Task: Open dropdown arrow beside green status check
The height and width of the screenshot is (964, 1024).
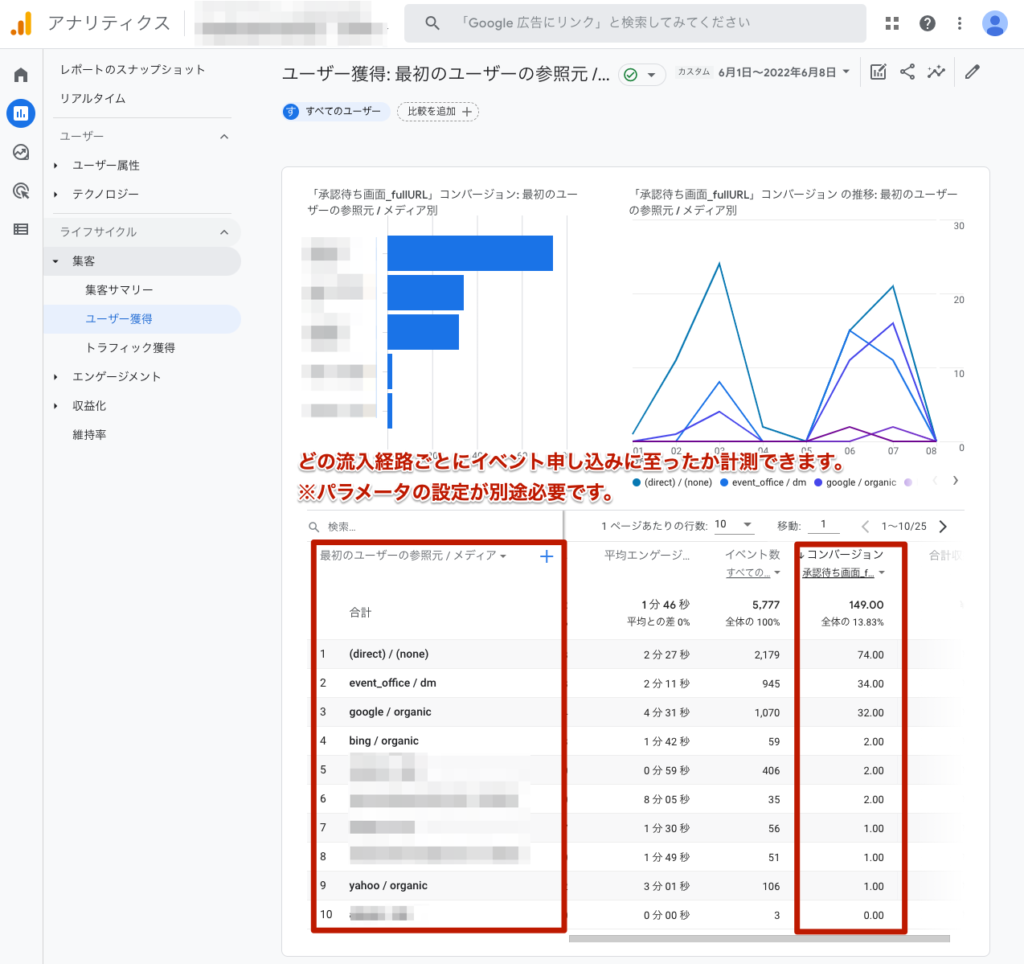Action: [x=651, y=75]
